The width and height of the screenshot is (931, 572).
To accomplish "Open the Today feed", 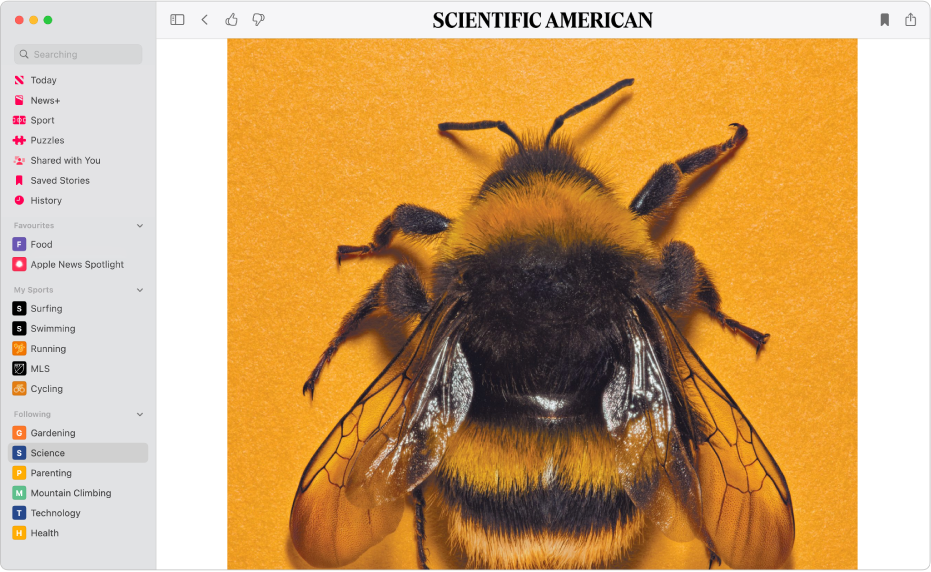I will point(43,80).
